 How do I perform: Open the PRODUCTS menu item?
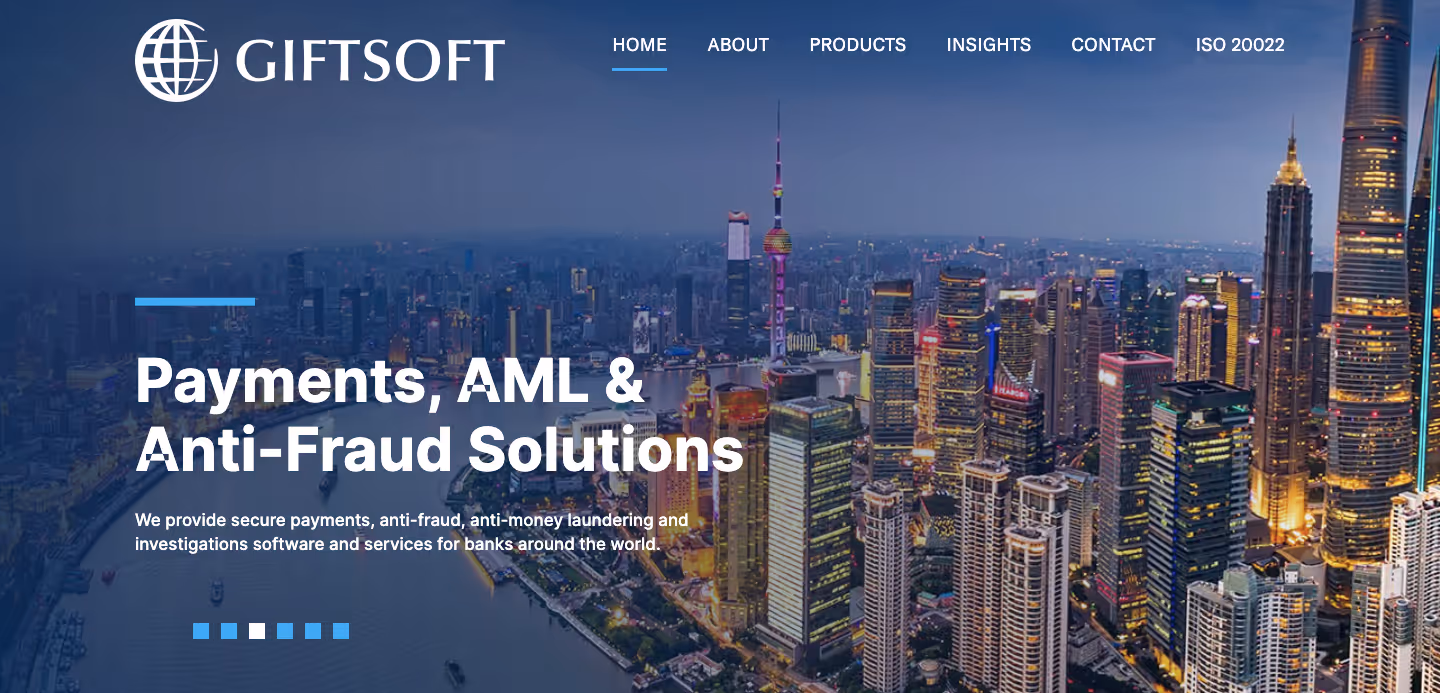[858, 45]
